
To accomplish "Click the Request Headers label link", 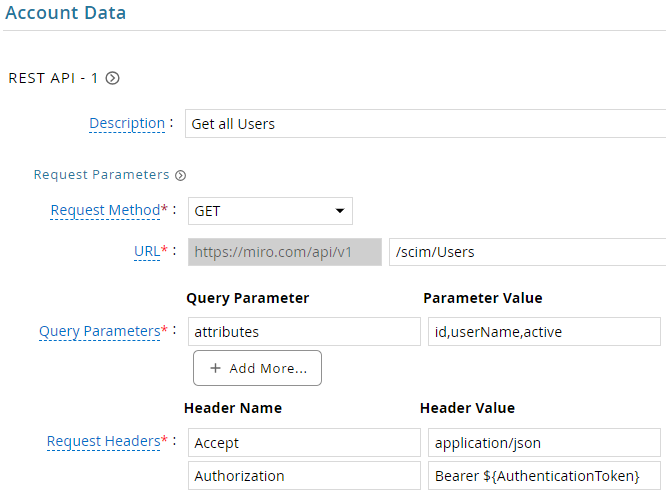I will [x=104, y=441].
